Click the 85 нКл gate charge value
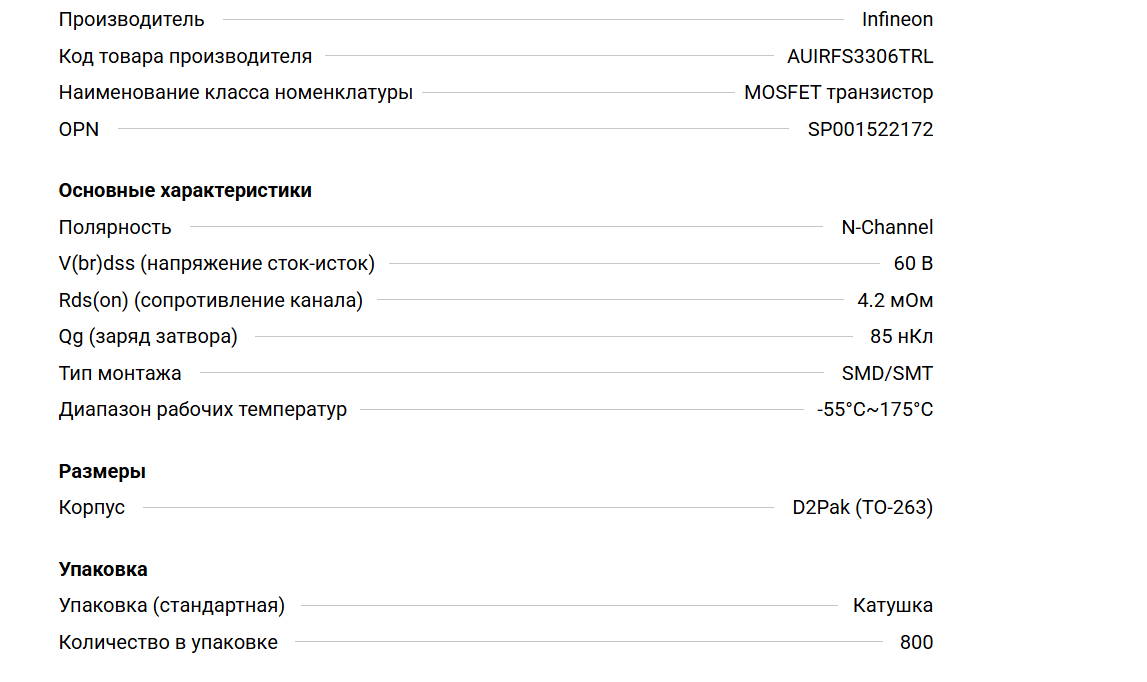 click(901, 337)
